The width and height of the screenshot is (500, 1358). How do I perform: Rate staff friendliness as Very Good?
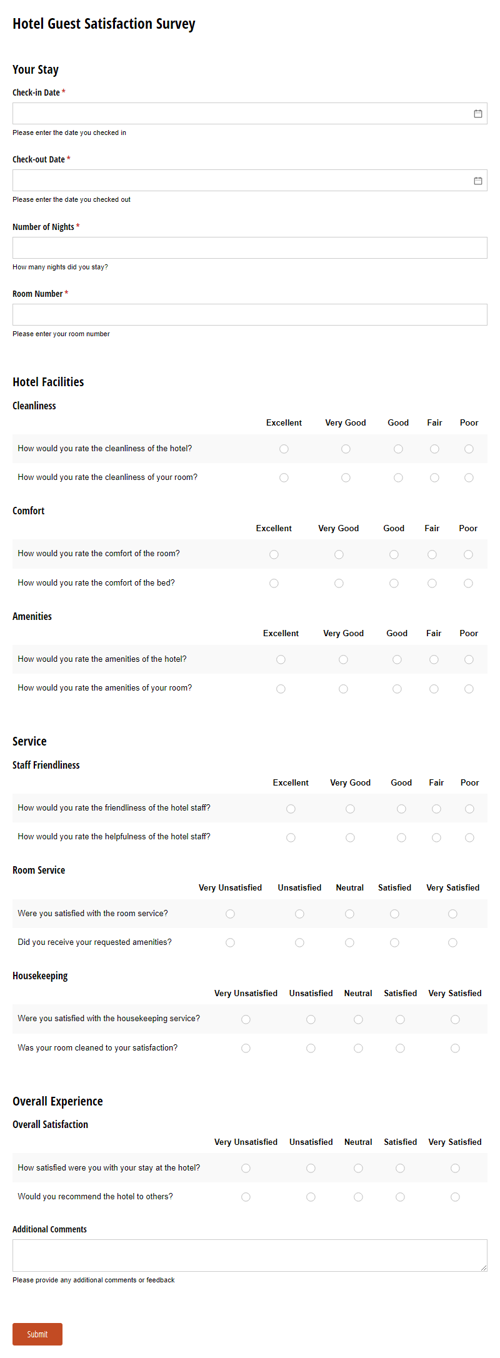[x=350, y=809]
